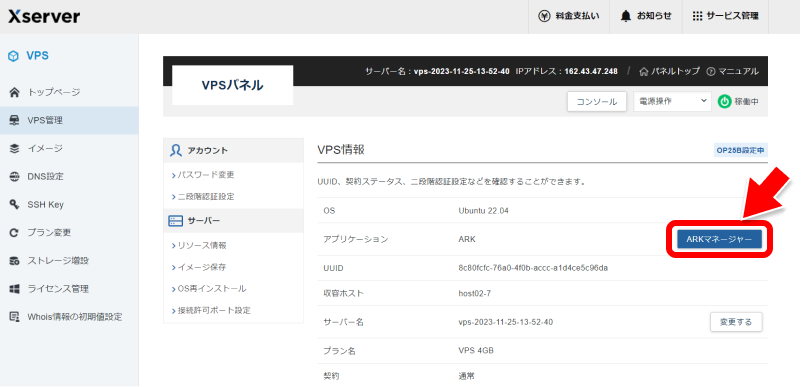Click the 通常 contract value
Screen dimensions: 805x387
[x=466, y=376]
